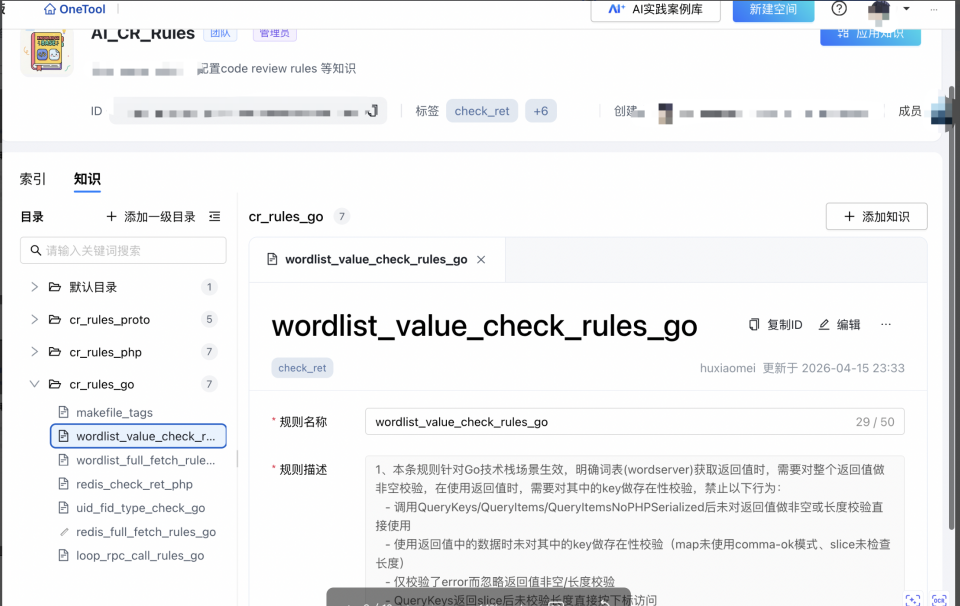
Task: Select the wordlist_value_check_rules_go document tab
Action: 377,260
